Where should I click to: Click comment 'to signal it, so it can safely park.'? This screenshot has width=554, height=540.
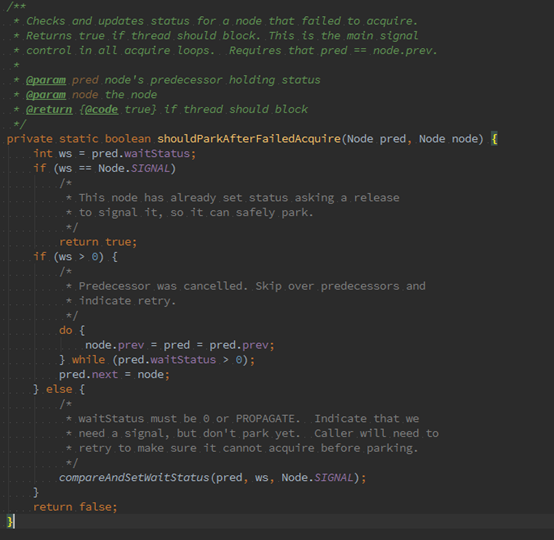pyautogui.click(x=196, y=212)
